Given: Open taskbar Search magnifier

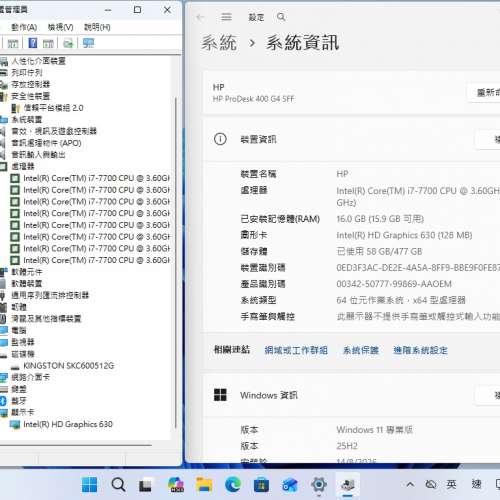Looking at the screenshot, I should [118, 485].
